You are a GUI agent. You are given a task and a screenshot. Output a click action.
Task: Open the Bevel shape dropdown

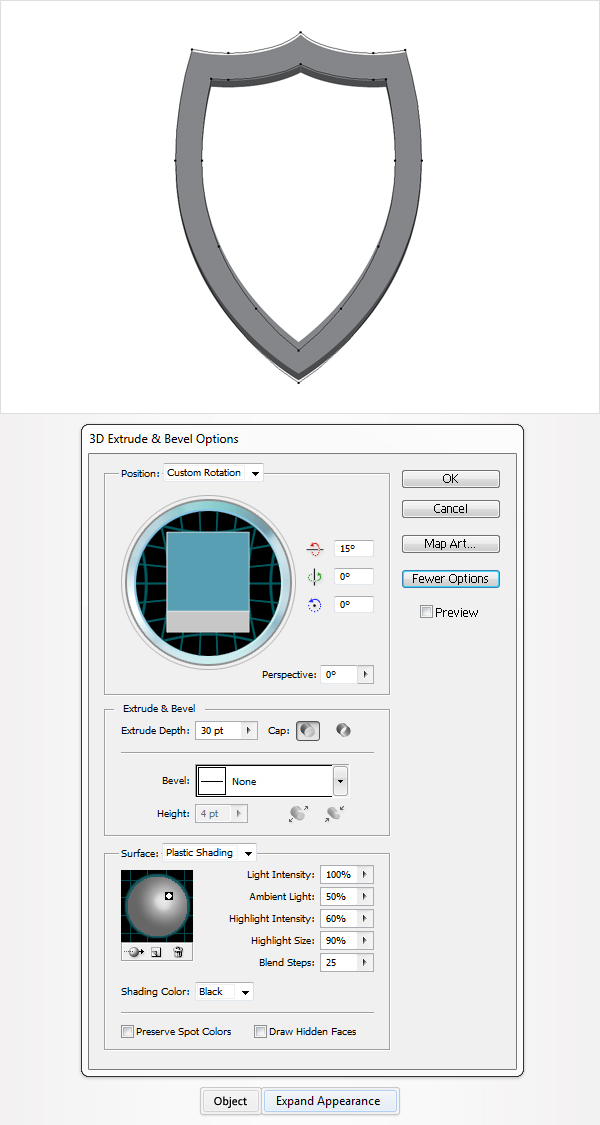coord(341,781)
